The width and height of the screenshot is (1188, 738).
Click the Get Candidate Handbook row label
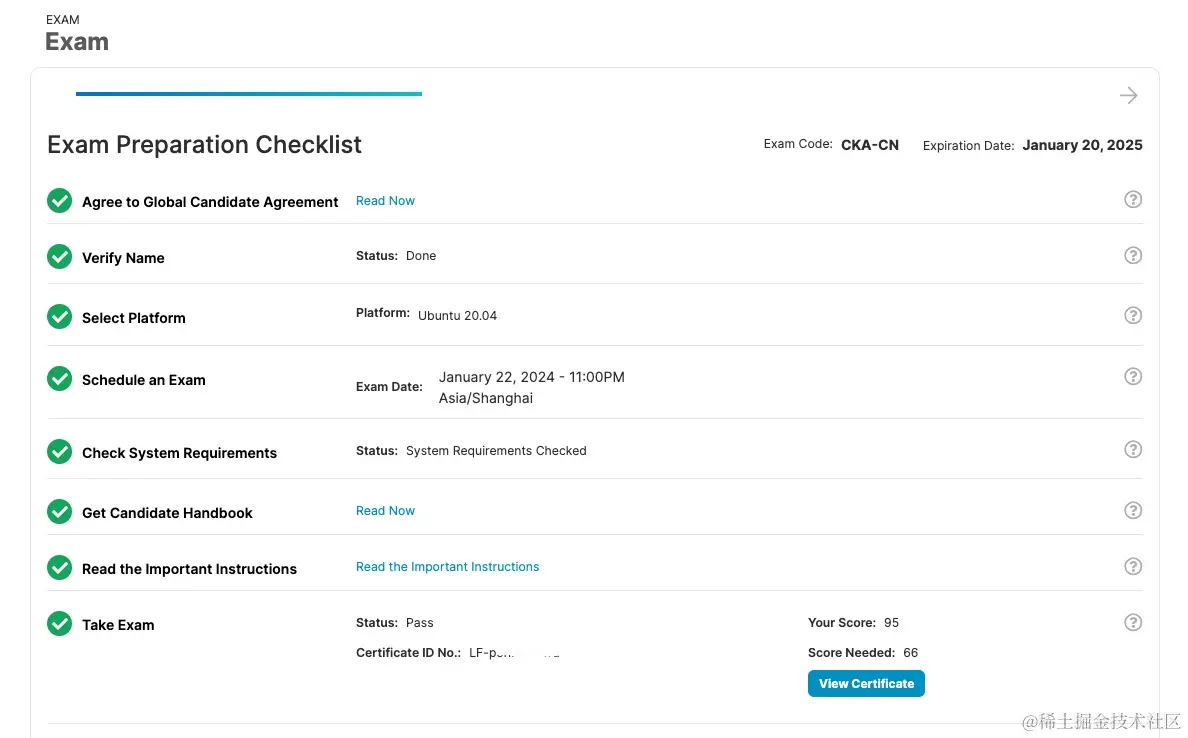pyautogui.click(x=167, y=513)
